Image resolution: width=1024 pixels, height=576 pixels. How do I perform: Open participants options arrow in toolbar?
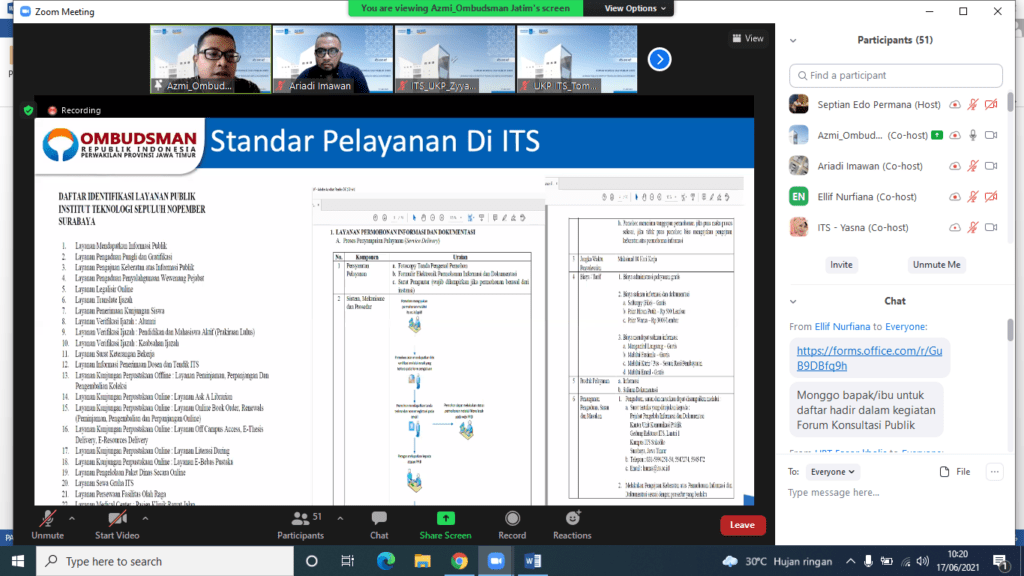[340, 519]
